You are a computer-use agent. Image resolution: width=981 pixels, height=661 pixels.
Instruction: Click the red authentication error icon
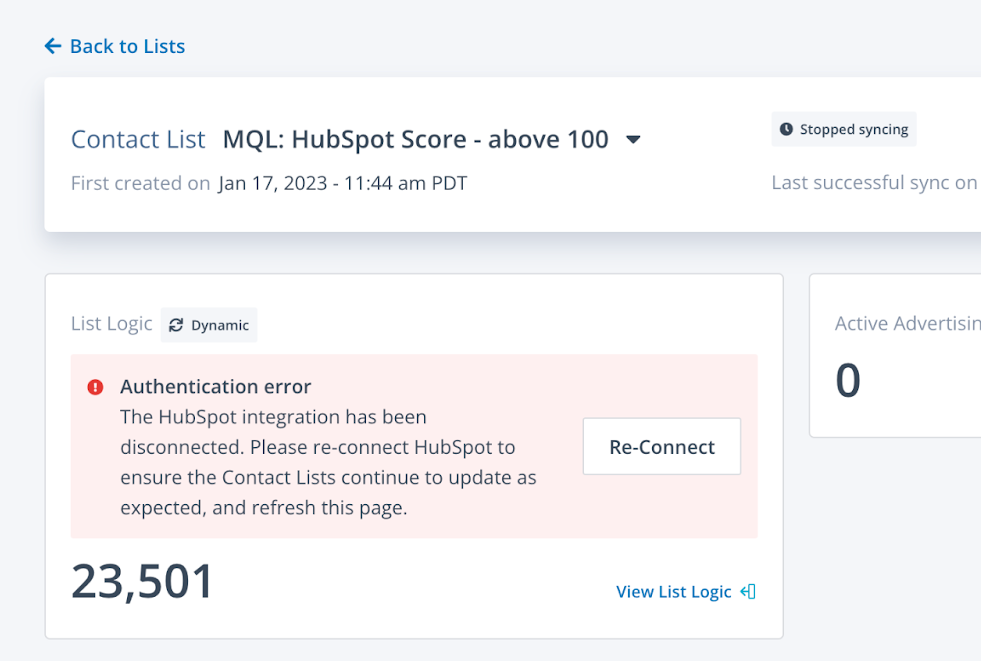pyautogui.click(x=95, y=387)
